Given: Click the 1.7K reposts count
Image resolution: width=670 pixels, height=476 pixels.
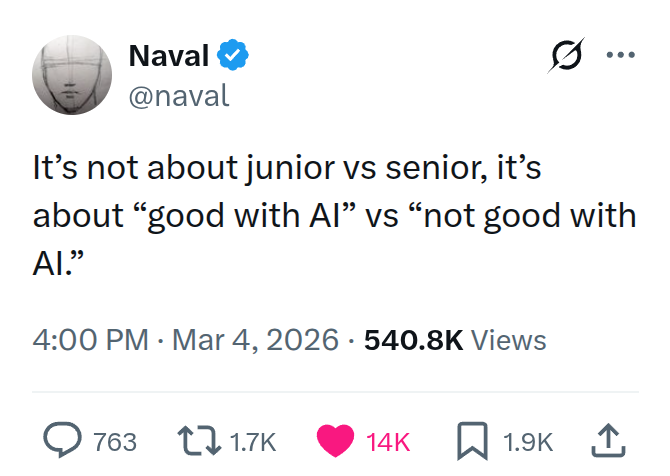Looking at the screenshot, I should tap(252, 441).
